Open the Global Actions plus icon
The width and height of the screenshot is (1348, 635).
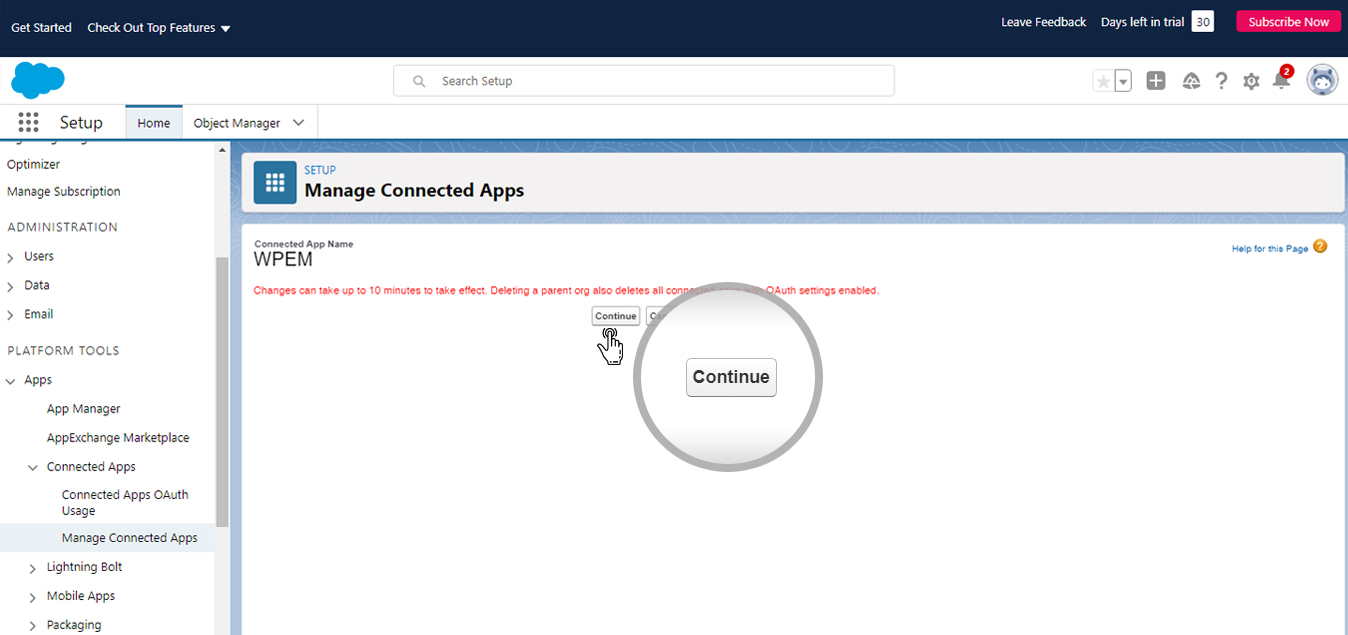click(1156, 81)
